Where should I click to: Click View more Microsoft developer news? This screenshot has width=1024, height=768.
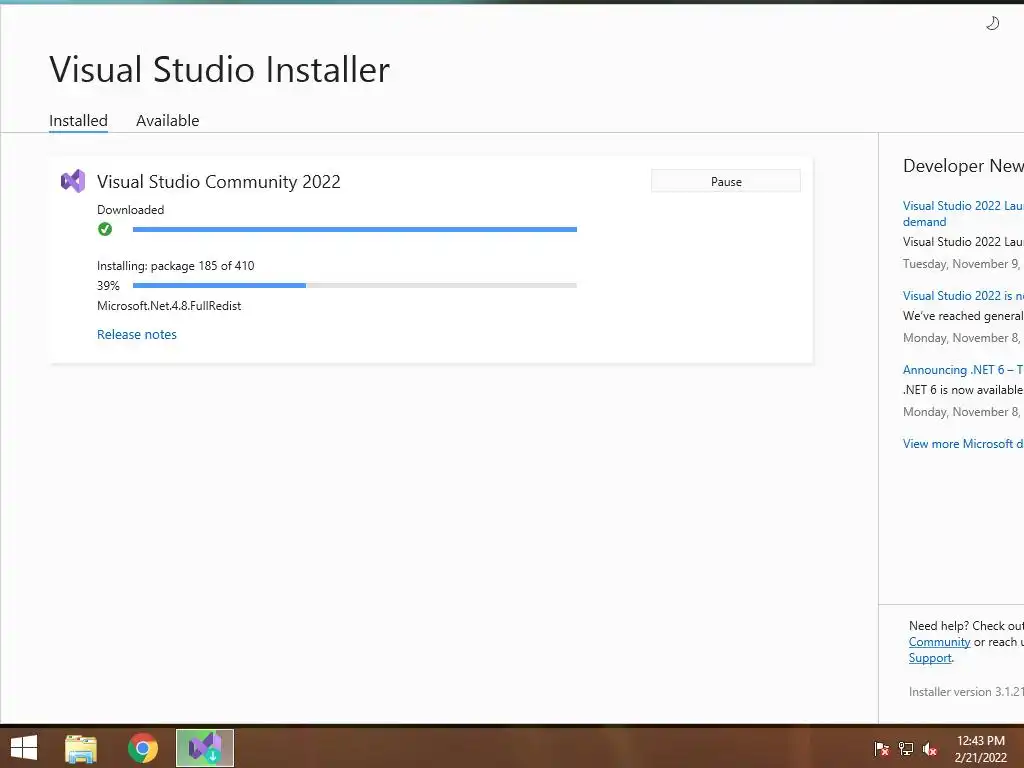tap(963, 443)
